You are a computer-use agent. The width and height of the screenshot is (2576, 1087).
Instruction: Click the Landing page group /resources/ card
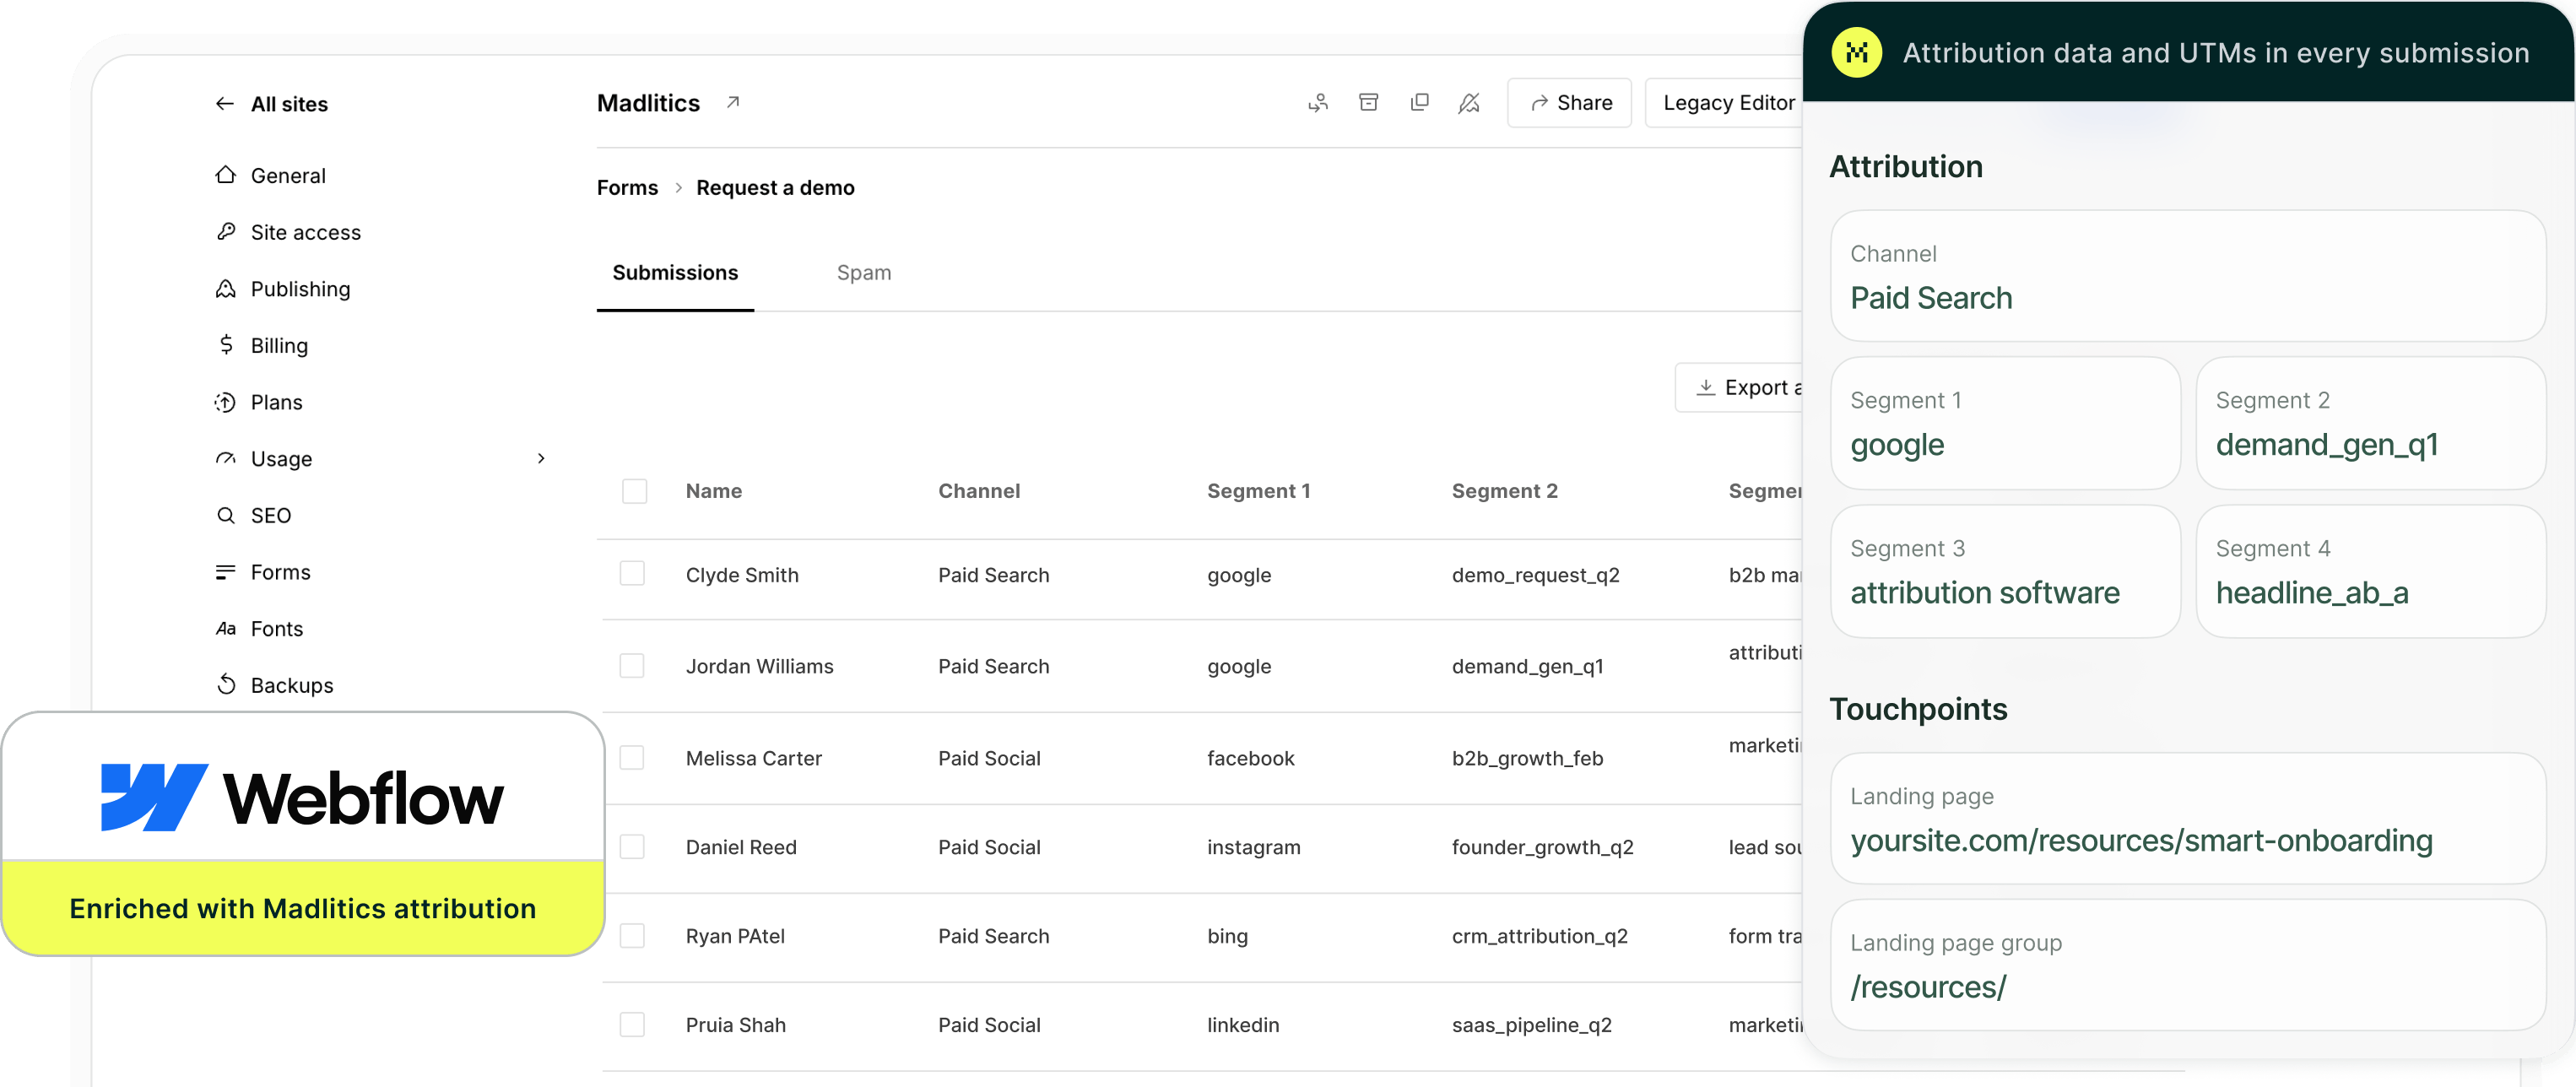(2188, 965)
